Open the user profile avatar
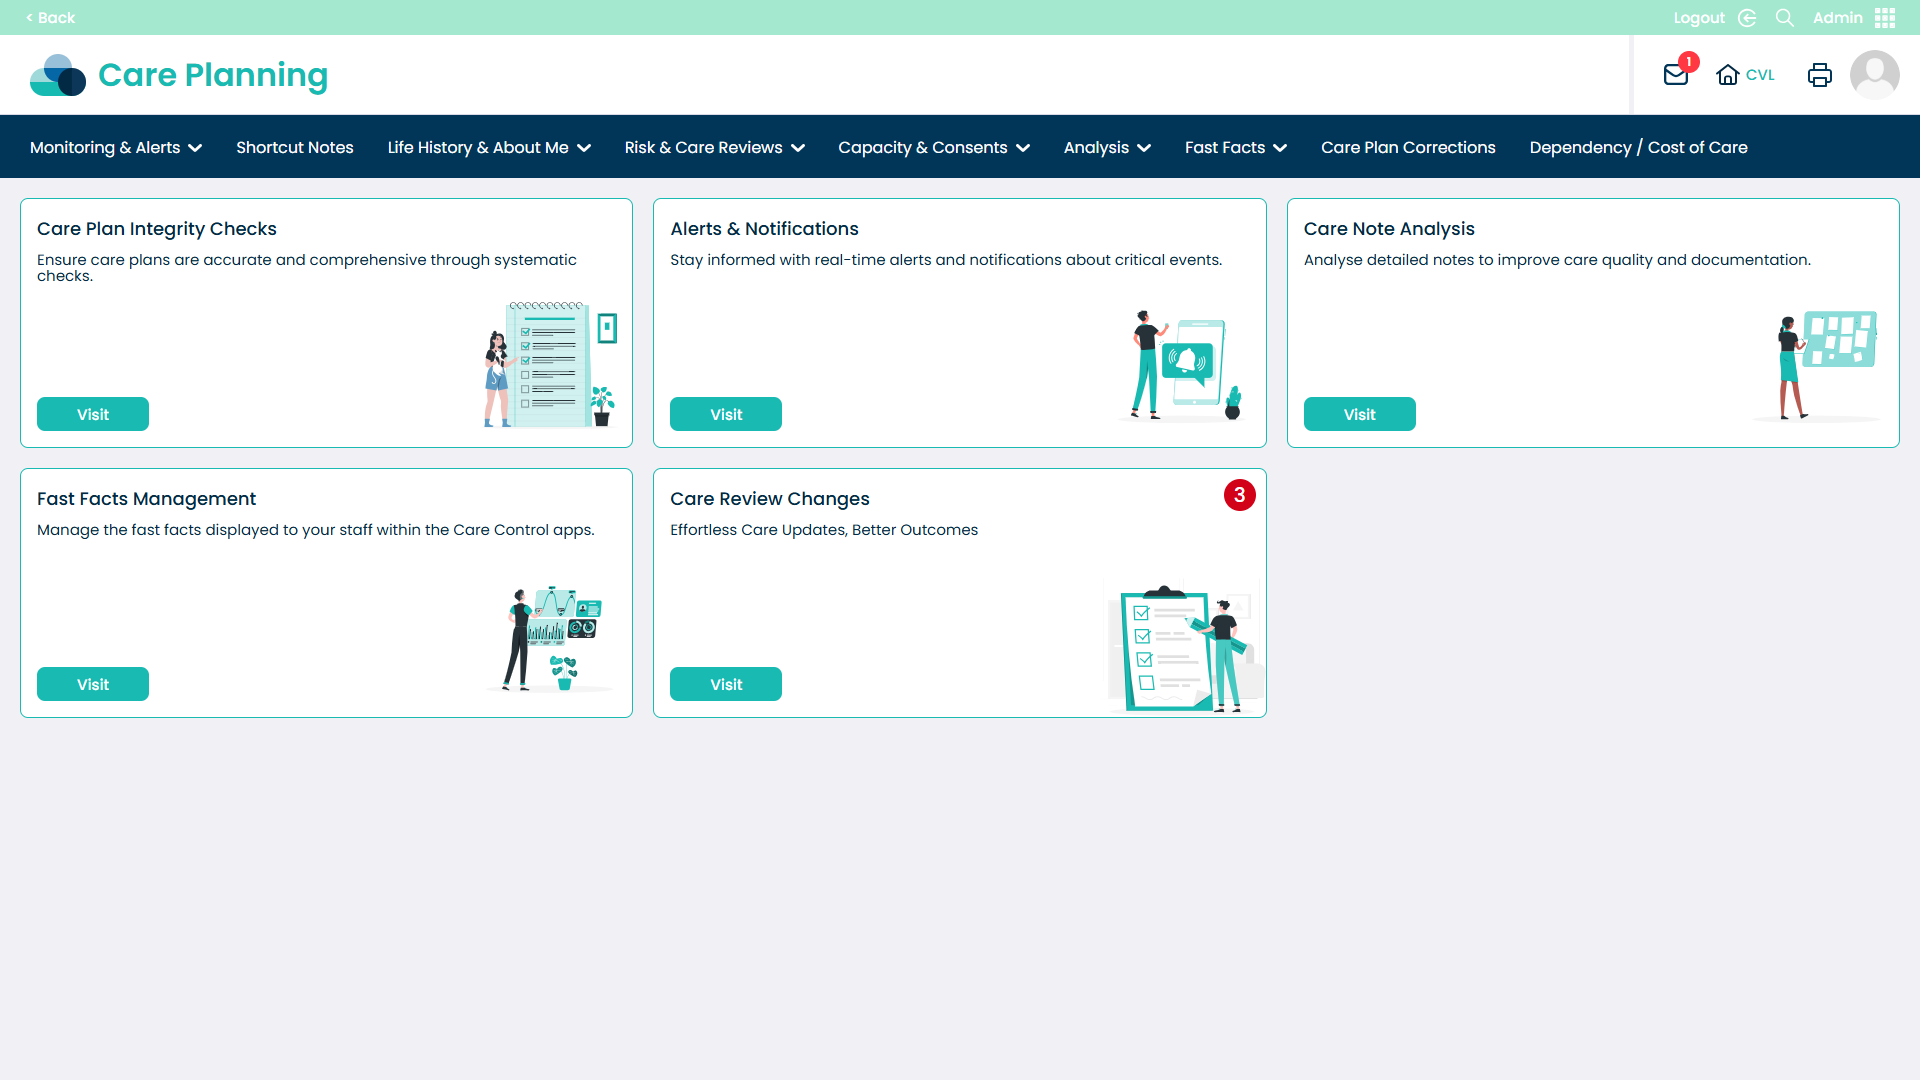 pos(1875,74)
